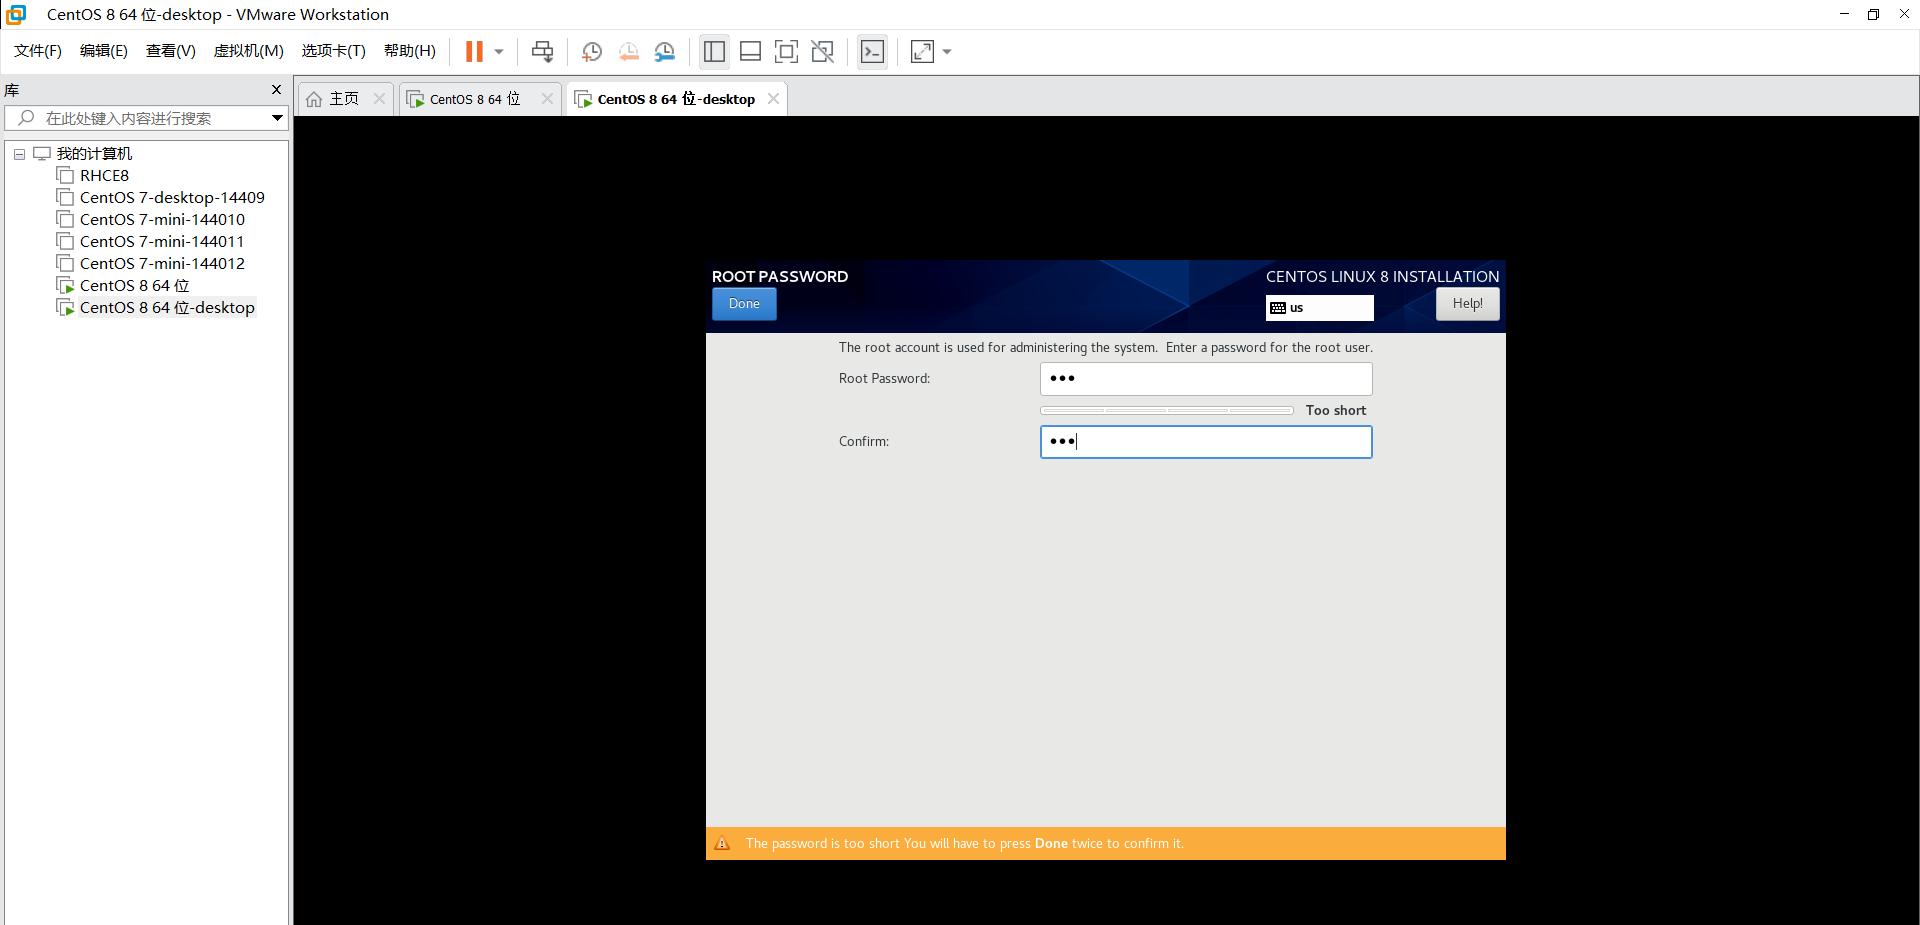Close the 主页 tab
Screen dimensions: 1920x925
(x=379, y=98)
